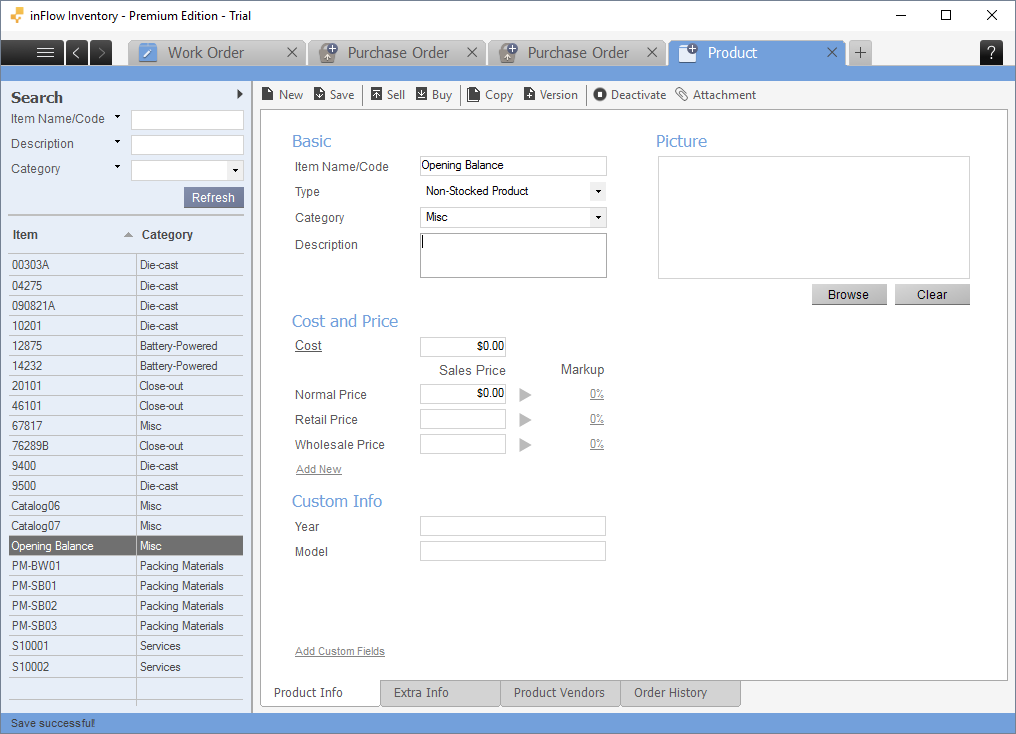1016x734 pixels.
Task: Click the Cost amount field
Action: (463, 346)
